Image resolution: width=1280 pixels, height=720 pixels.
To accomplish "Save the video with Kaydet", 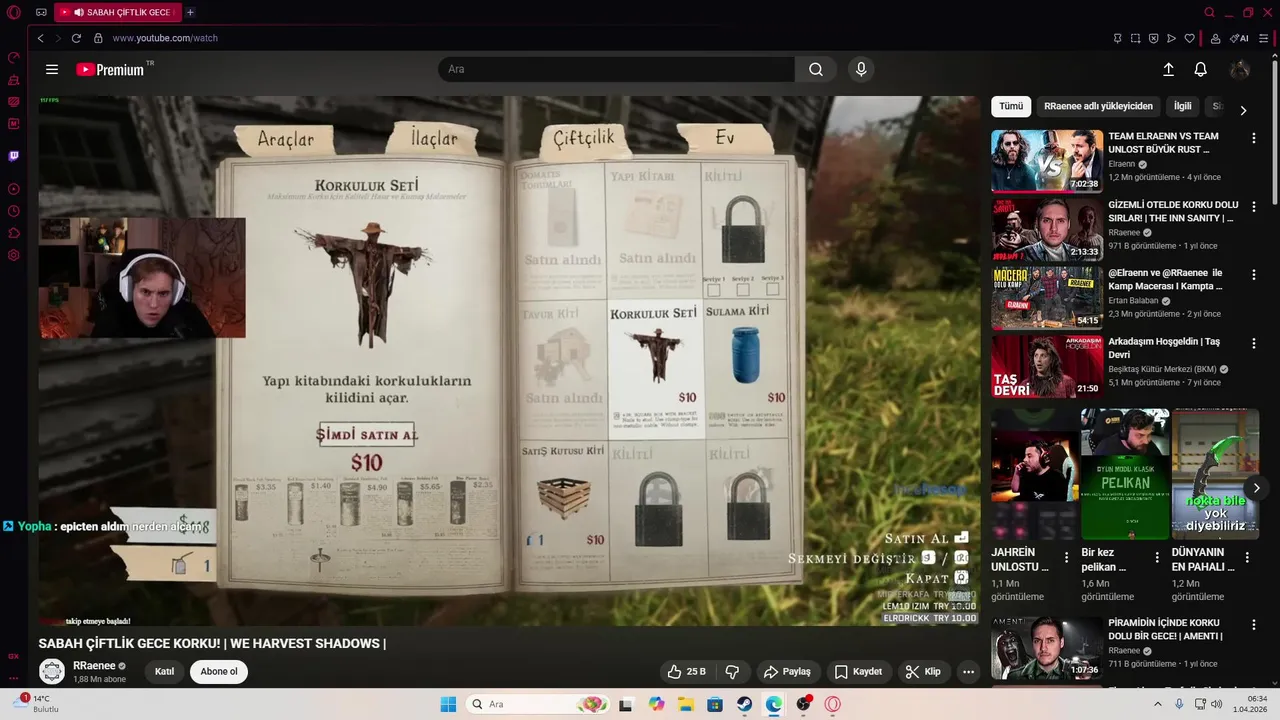I will pyautogui.click(x=858, y=672).
